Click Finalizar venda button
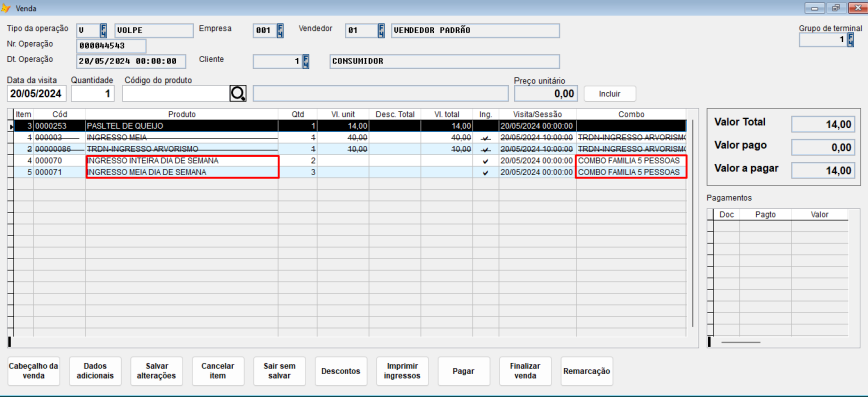868x399 pixels. tap(525, 371)
